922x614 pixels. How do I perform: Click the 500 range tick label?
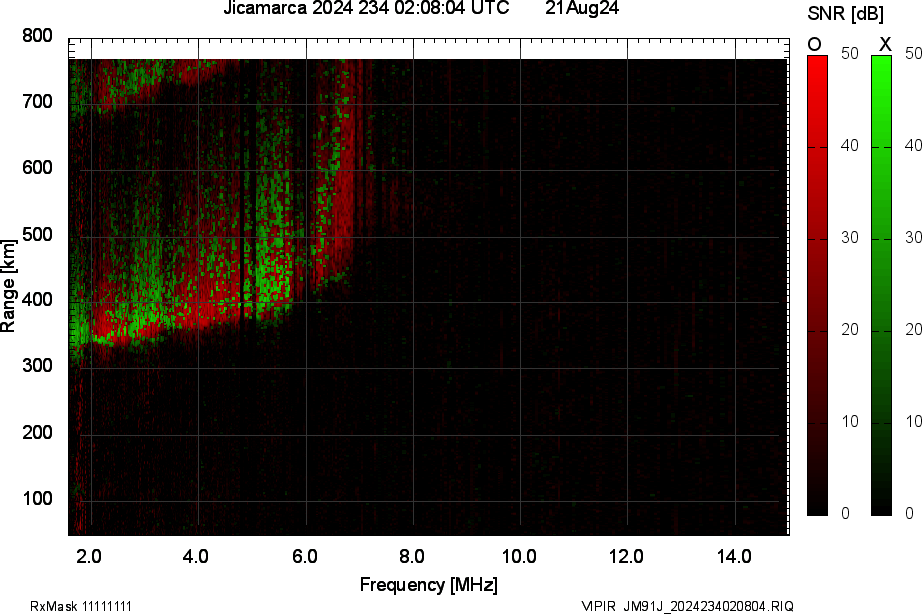pyautogui.click(x=38, y=234)
